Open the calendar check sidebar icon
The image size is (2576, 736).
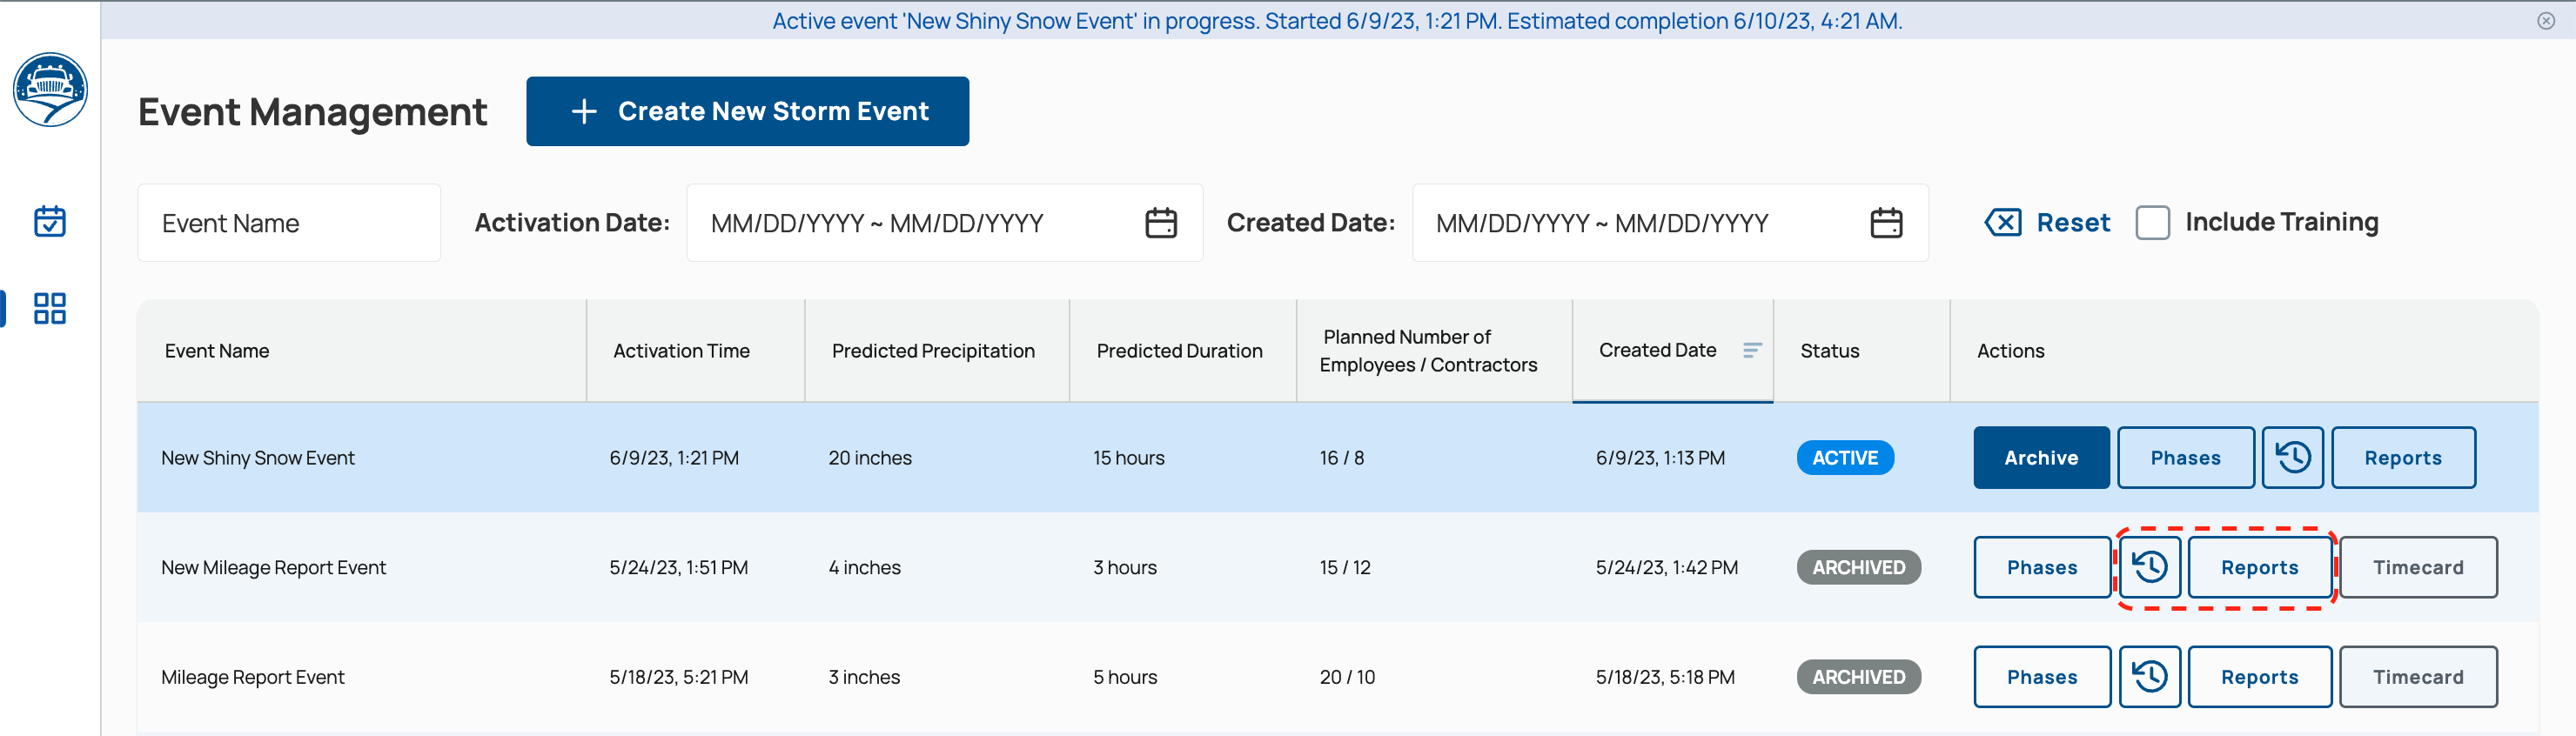tap(50, 221)
